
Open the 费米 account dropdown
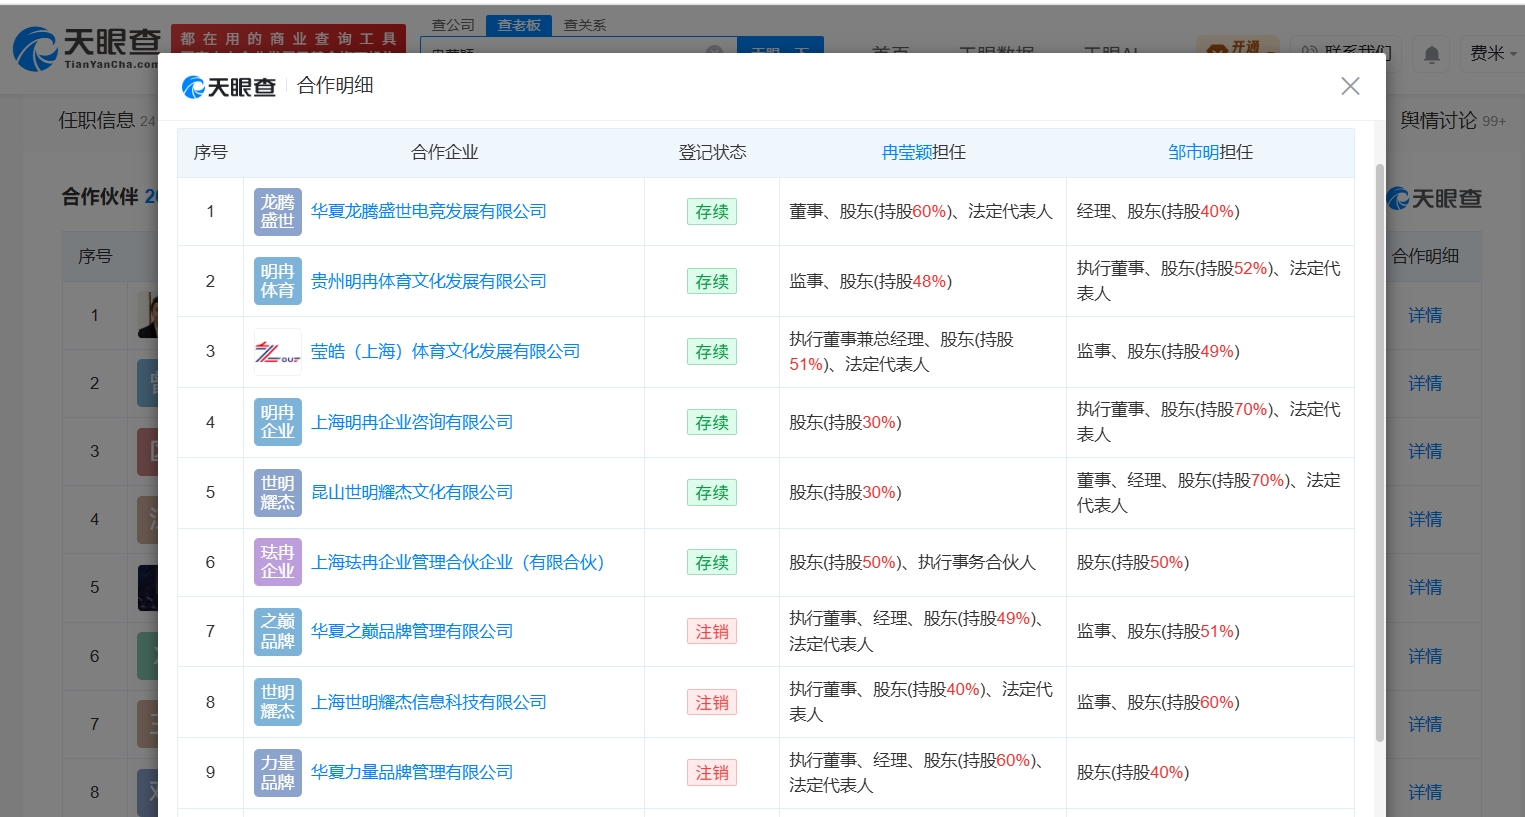click(1492, 53)
